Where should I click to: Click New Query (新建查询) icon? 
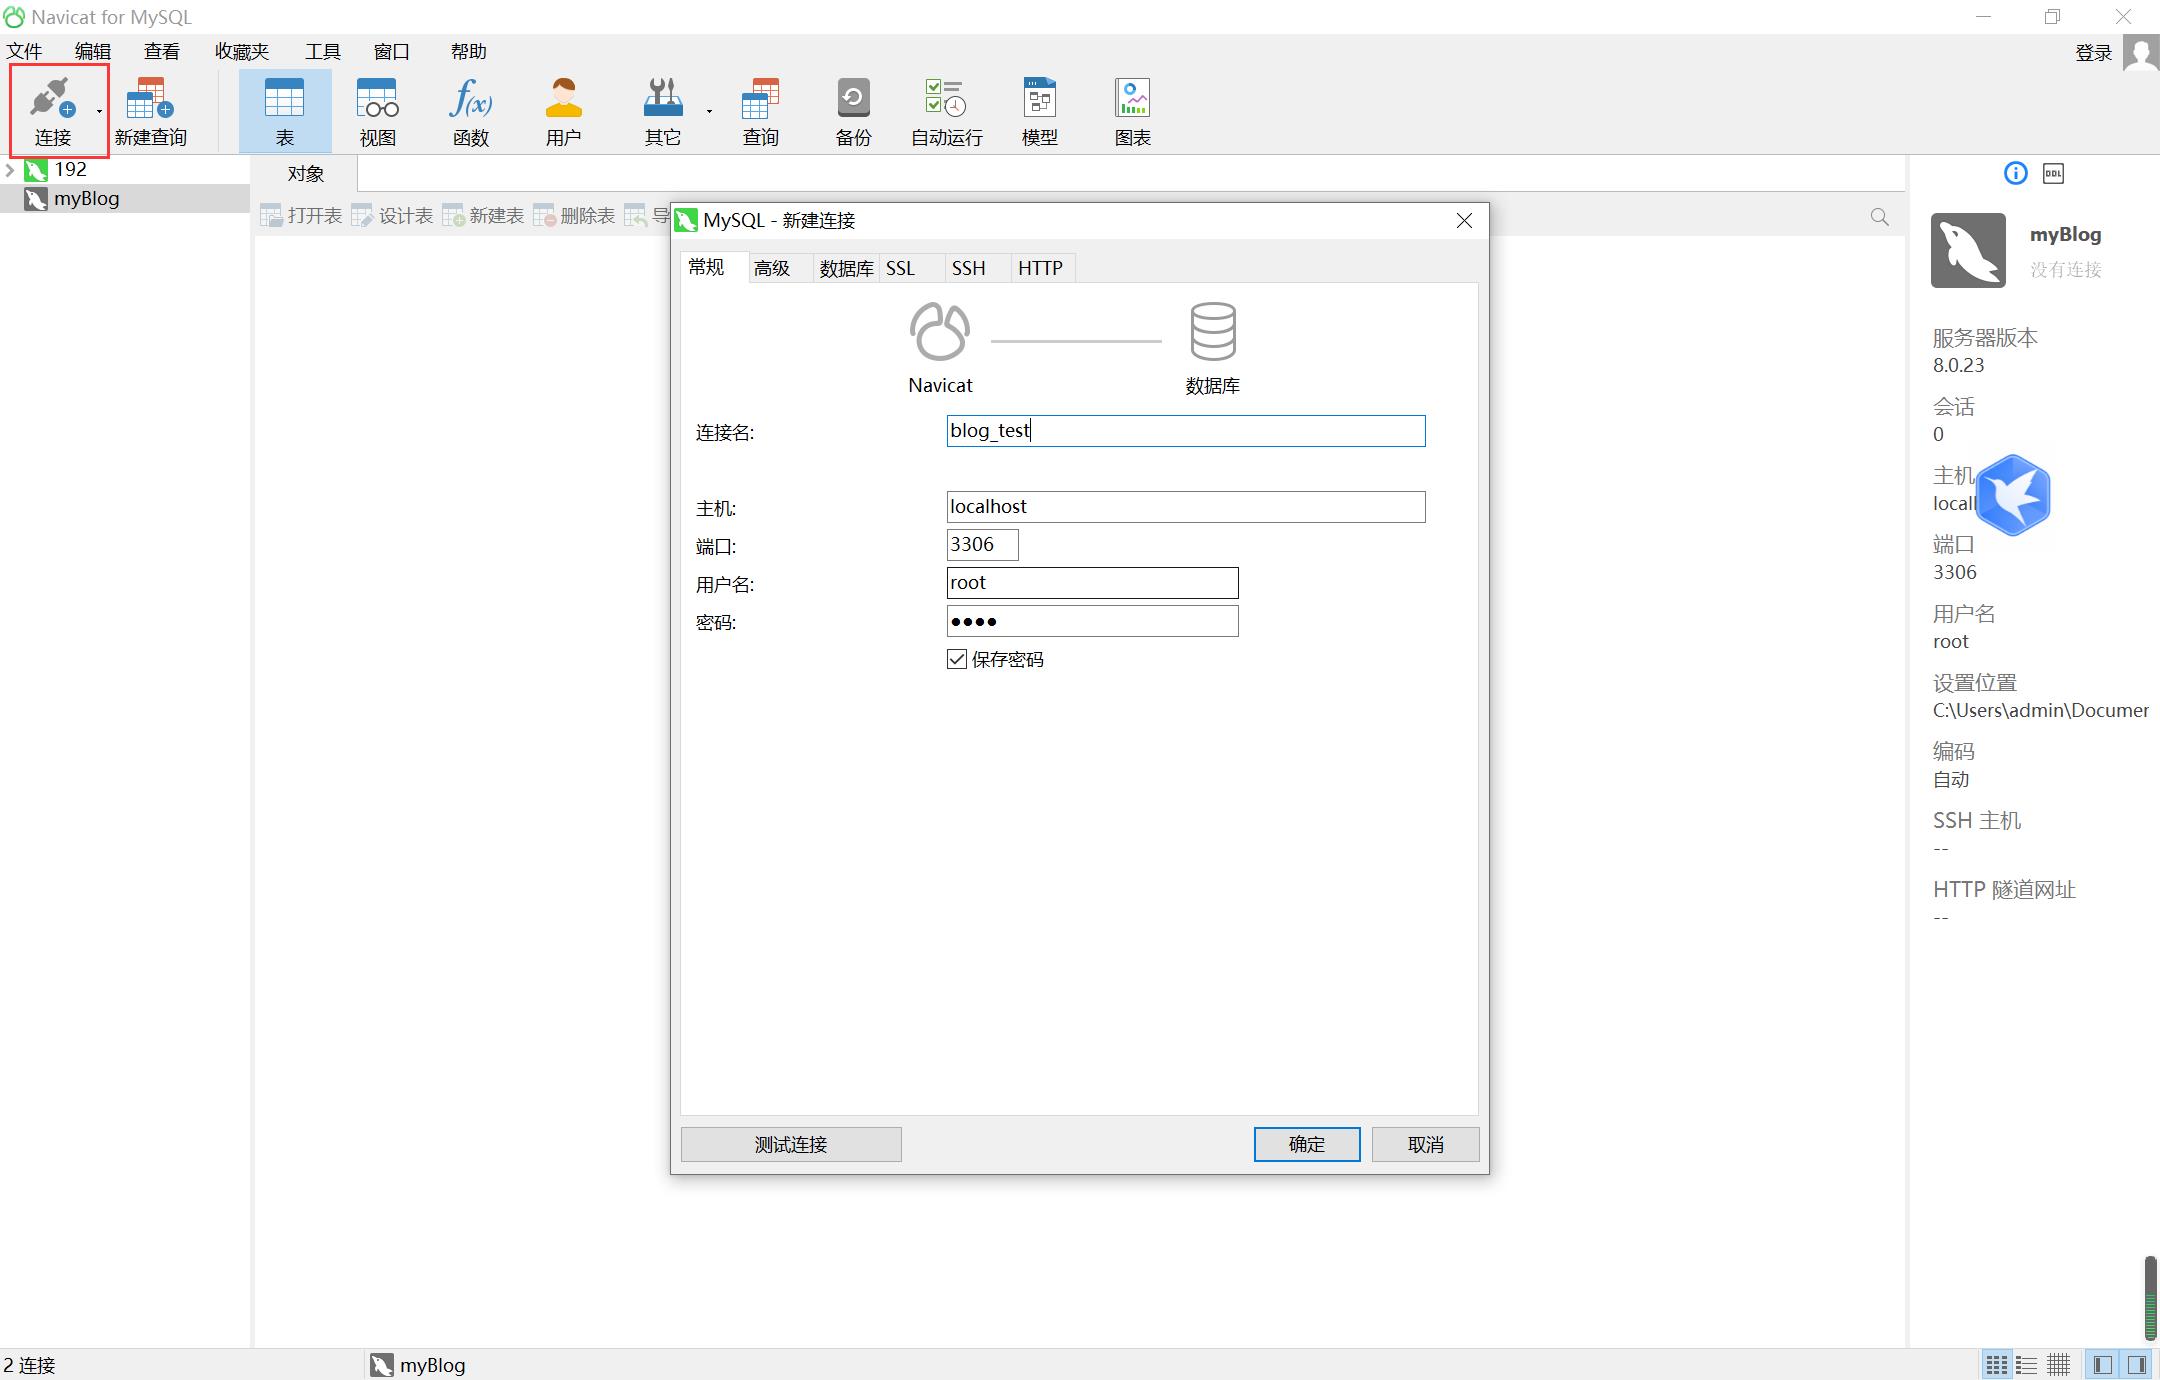pos(150,110)
